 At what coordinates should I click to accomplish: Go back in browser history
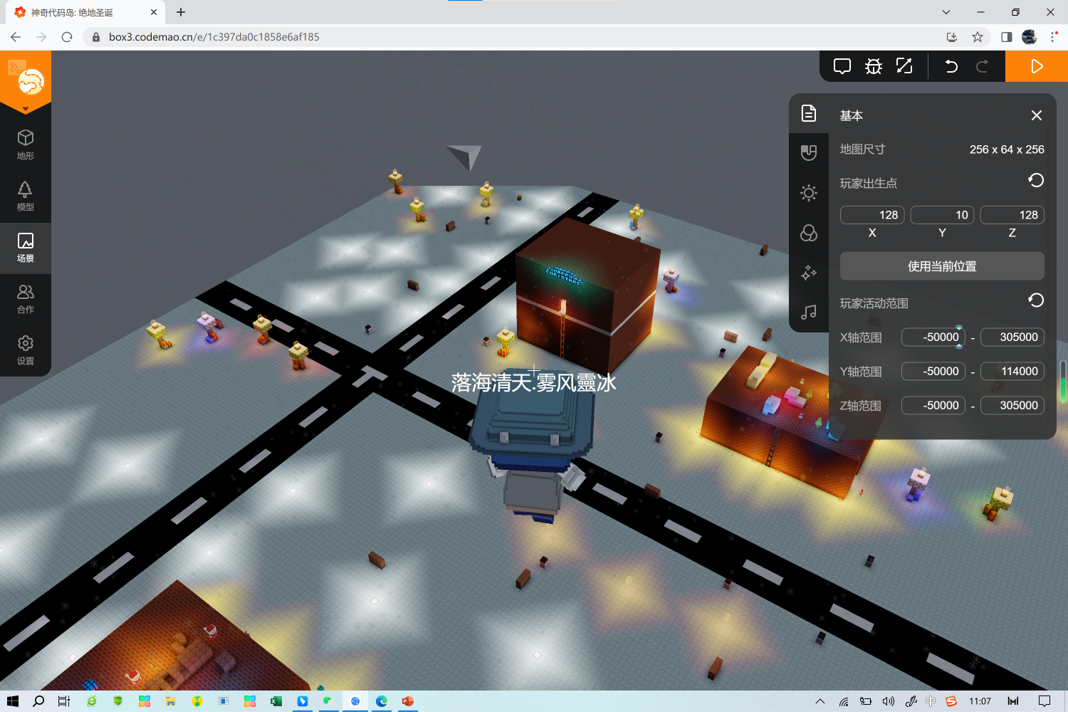(x=16, y=37)
